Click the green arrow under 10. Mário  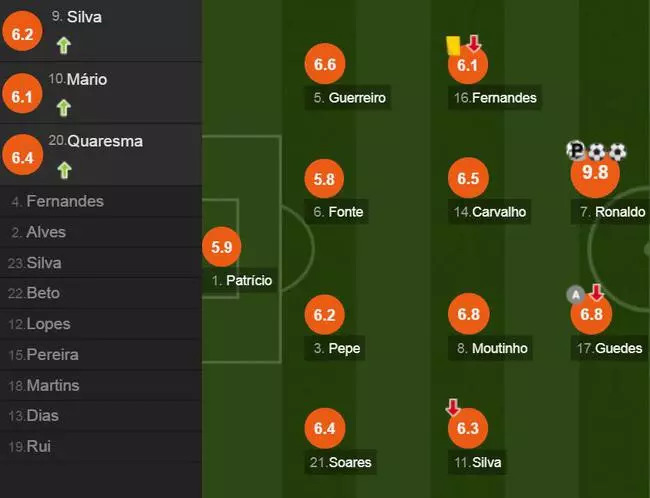coord(63,107)
